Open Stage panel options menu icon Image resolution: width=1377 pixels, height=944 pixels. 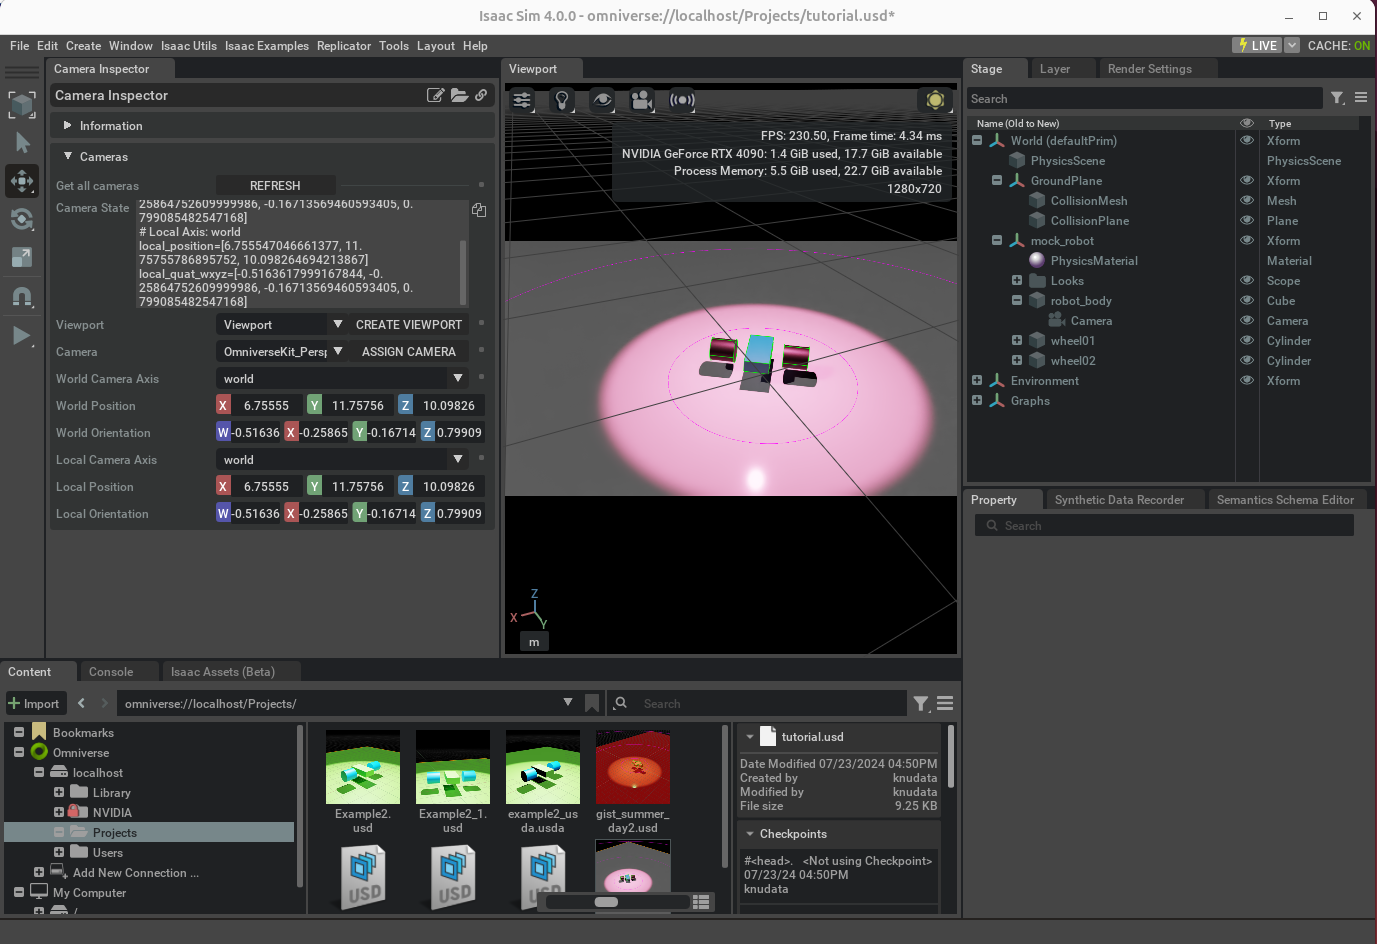point(1361,98)
